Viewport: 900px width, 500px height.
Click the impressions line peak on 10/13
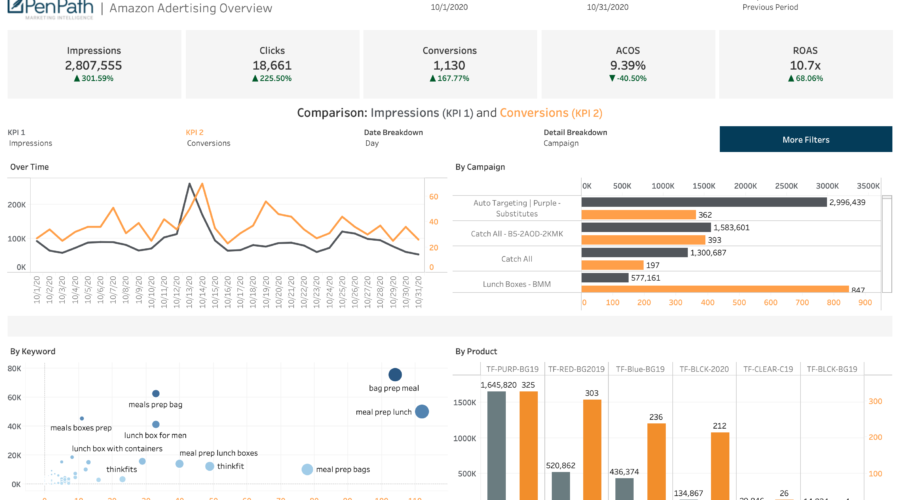point(189,184)
